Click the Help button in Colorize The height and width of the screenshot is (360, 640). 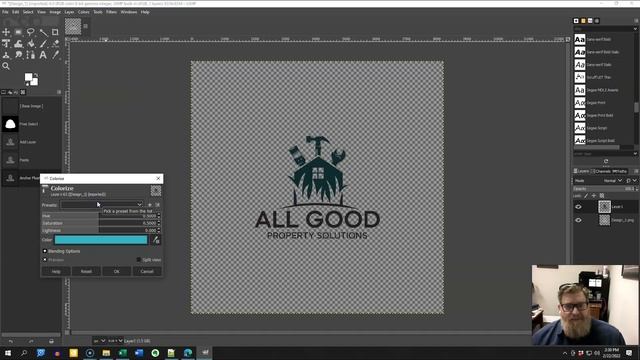tap(56, 271)
